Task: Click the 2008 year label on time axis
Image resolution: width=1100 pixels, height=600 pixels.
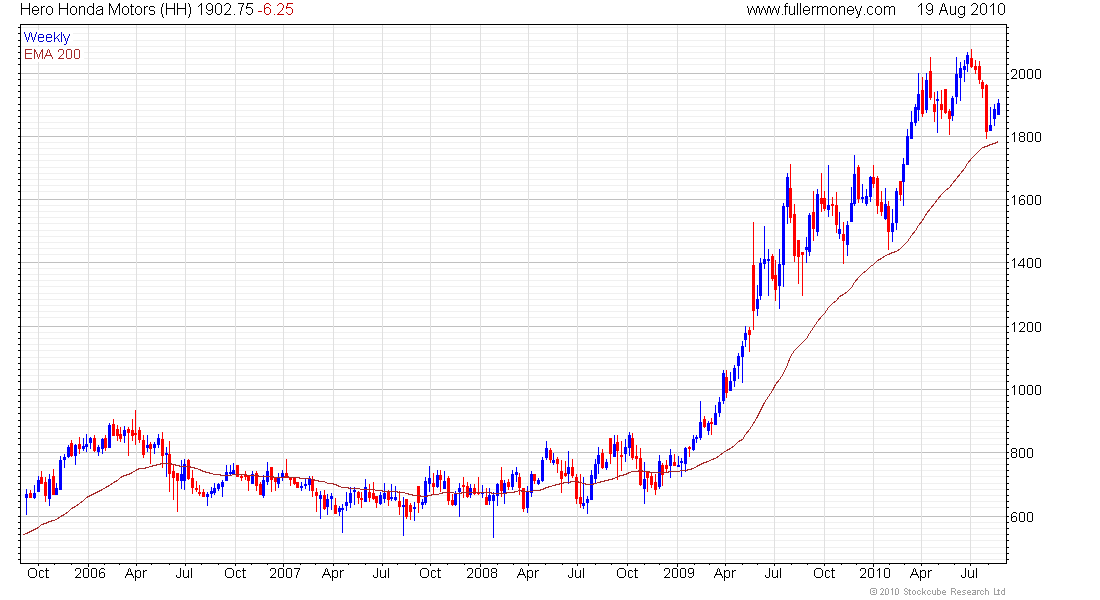Action: 482,573
